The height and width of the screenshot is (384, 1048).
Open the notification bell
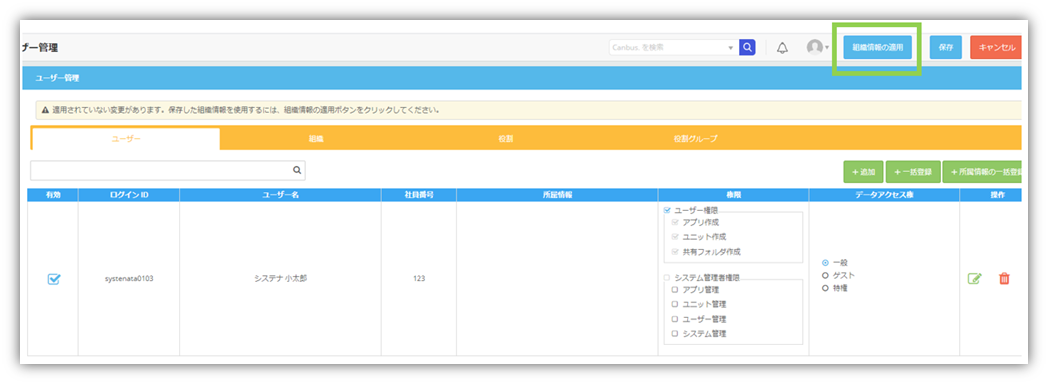tap(782, 47)
